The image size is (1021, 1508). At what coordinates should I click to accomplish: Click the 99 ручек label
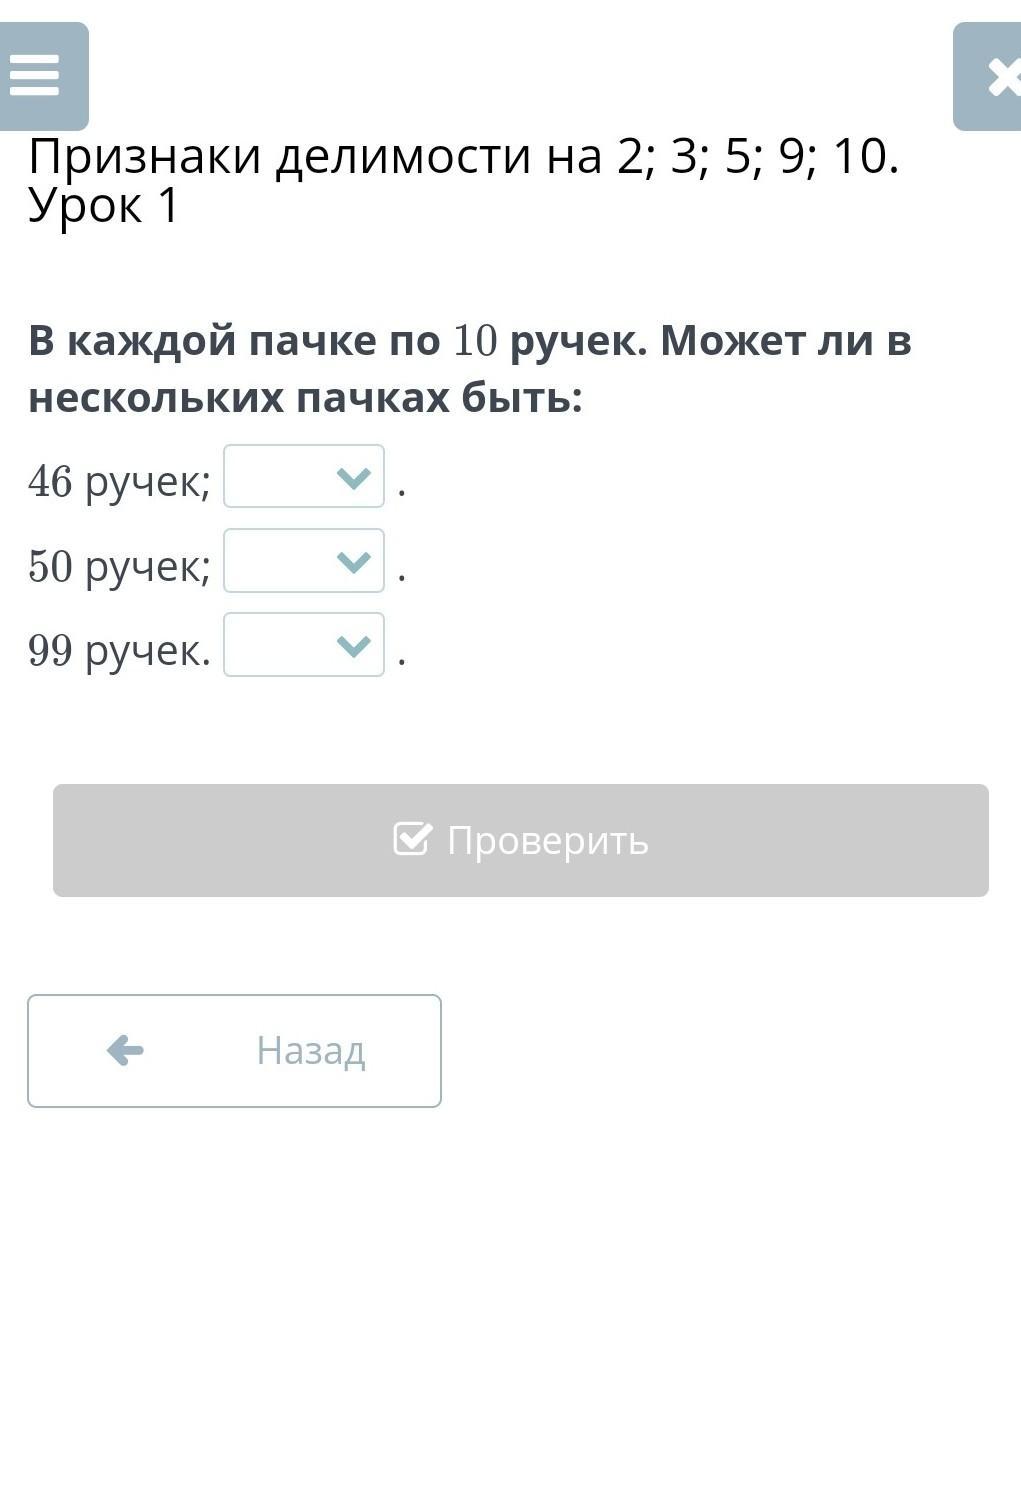[119, 650]
